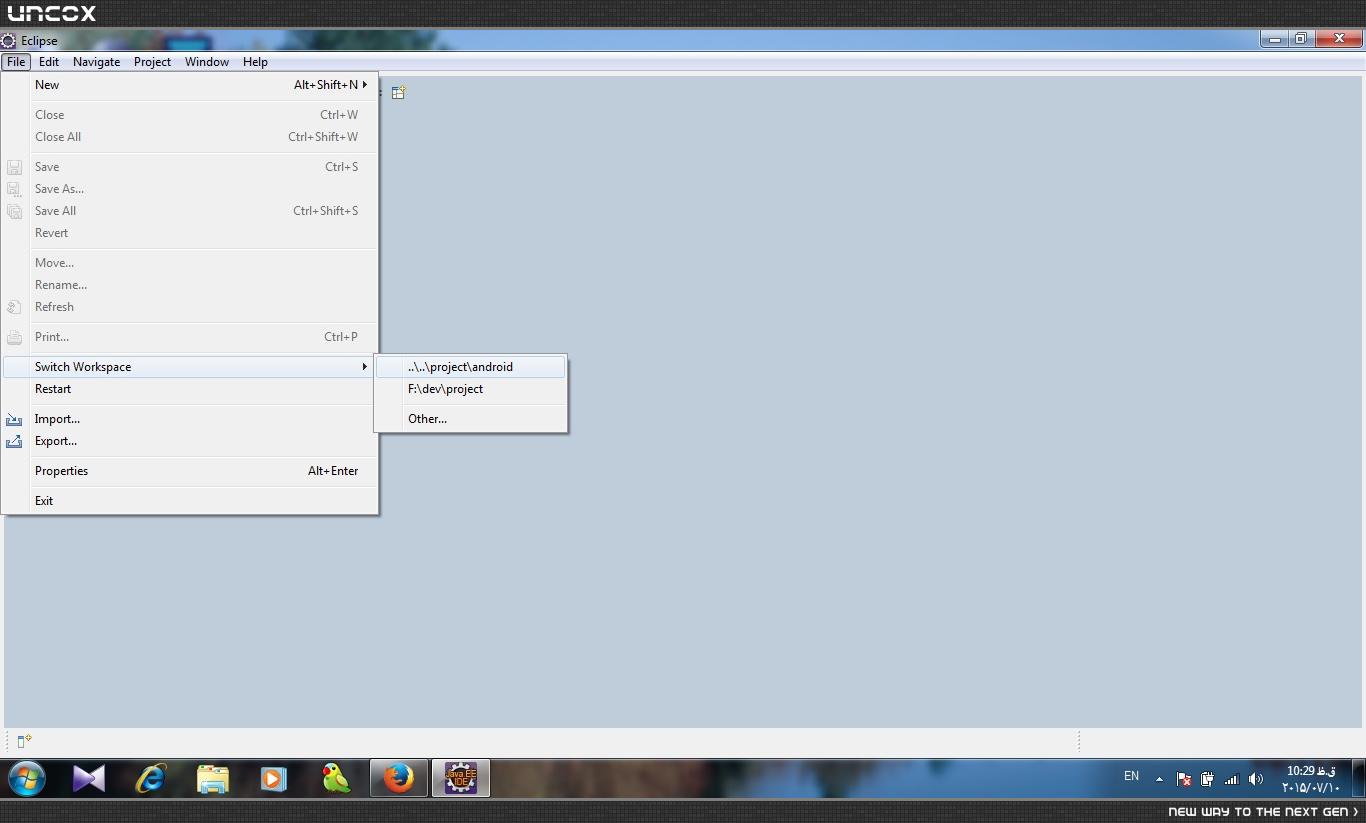Open the Windows Start menu
The width and height of the screenshot is (1366, 823).
[27, 778]
